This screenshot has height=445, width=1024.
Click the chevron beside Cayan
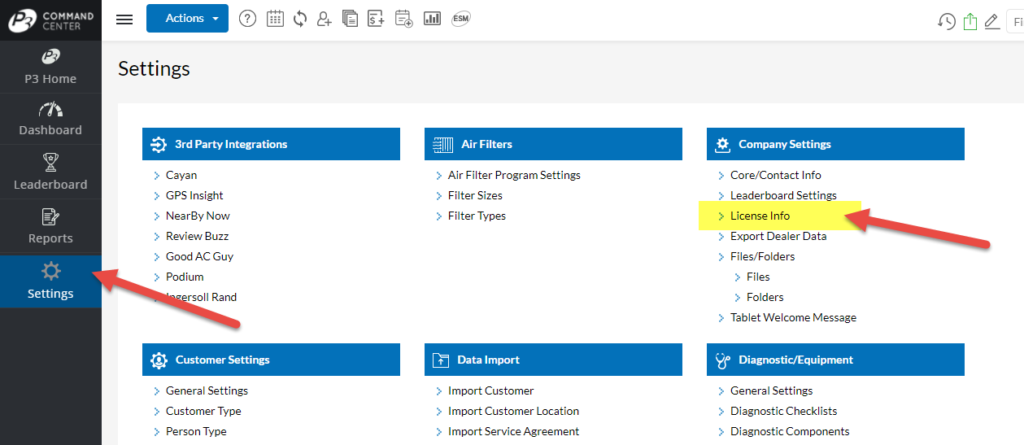(157, 176)
